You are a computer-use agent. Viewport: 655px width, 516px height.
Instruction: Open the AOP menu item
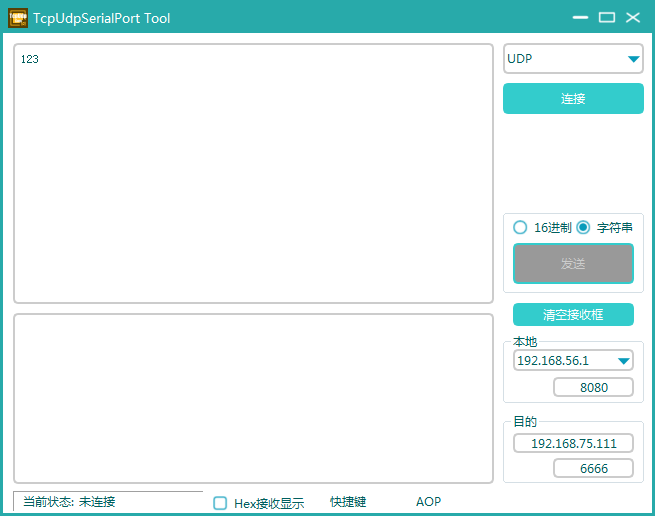click(428, 502)
